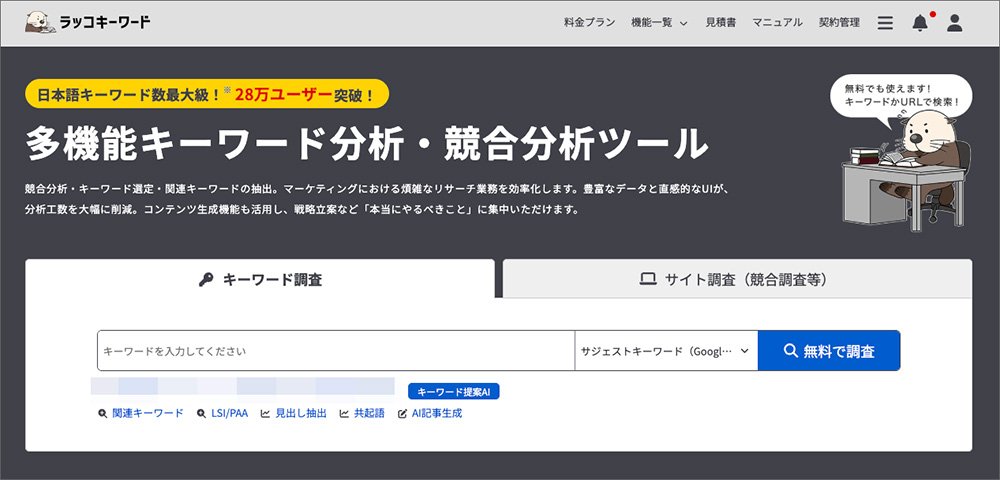Screen dimensions: 1000x480
Task: Switch to the サイト調査（競合調査等） tab
Action: tap(737, 279)
